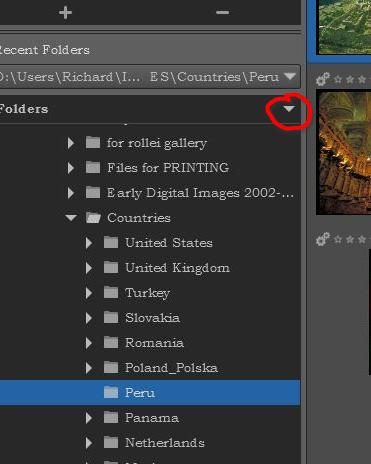Expand the Files for PRINTING folder
The image size is (371, 464).
coord(70,168)
